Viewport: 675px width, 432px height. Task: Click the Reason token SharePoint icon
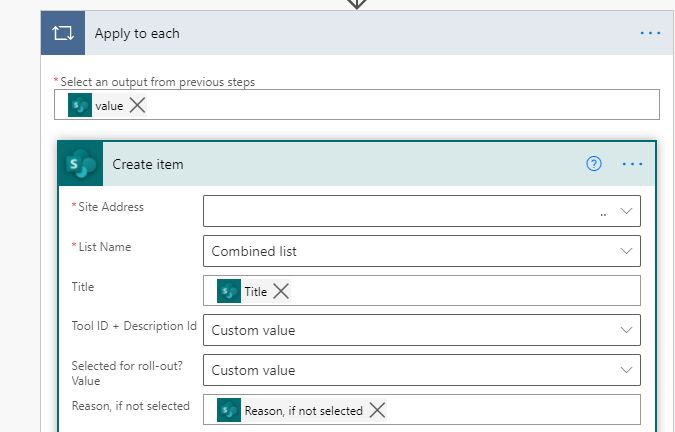coord(229,410)
